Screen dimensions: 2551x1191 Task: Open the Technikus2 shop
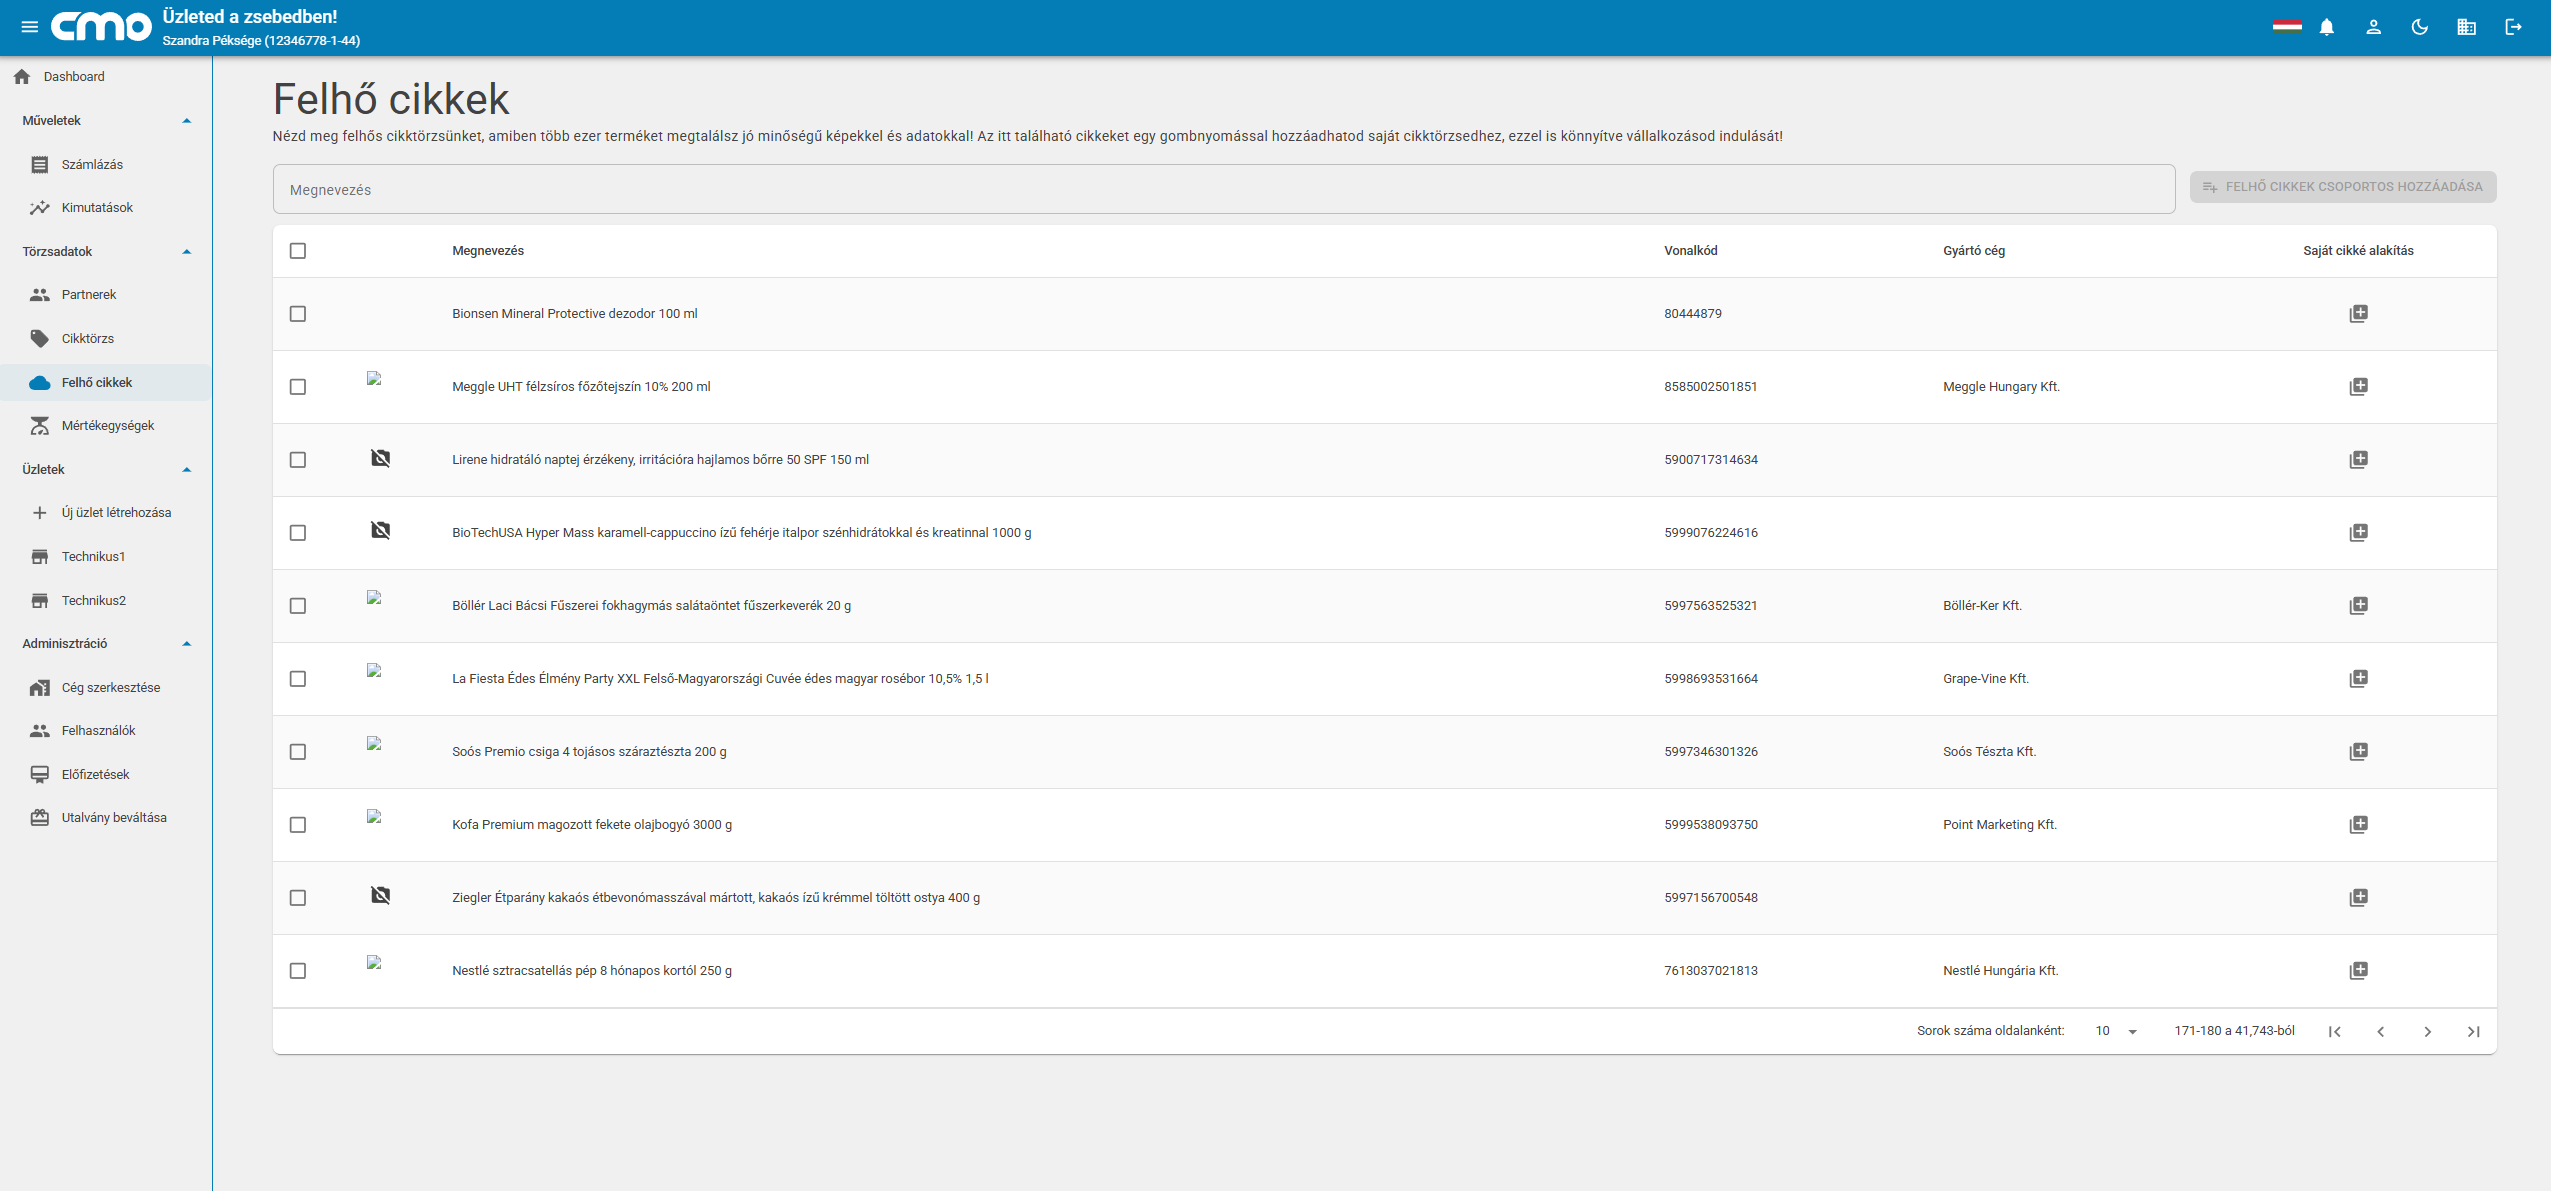tap(106, 601)
